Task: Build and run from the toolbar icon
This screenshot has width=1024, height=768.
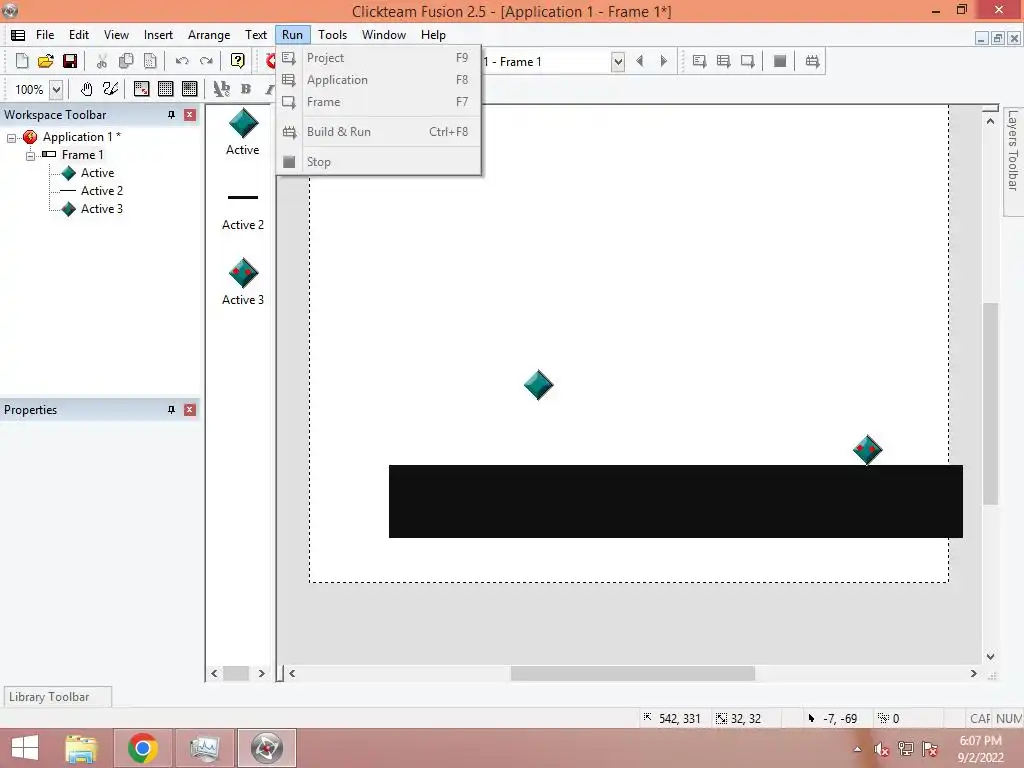Action: point(812,61)
